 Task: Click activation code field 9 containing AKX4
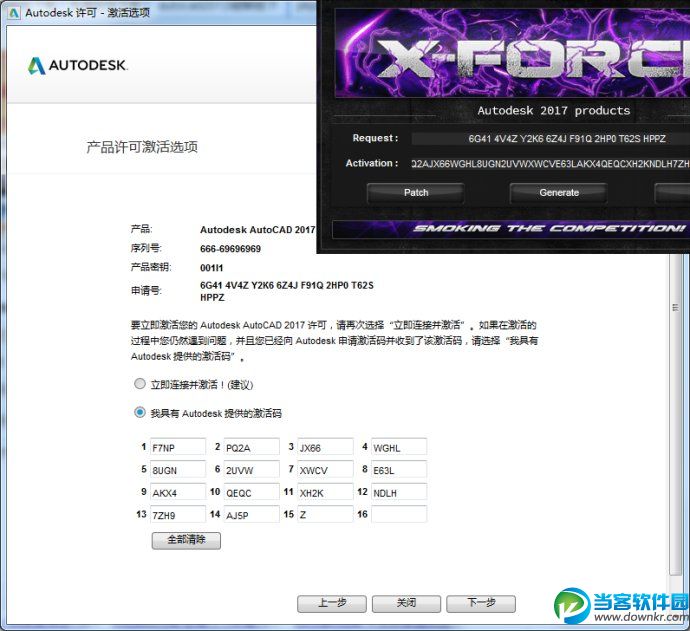(178, 492)
